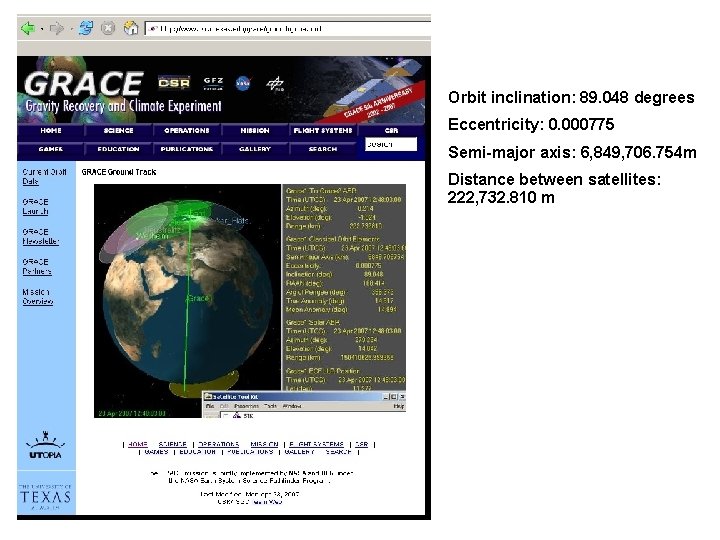The width and height of the screenshot is (720, 540).
Task: Open the OPERATIONS navigation tab
Action: (x=186, y=131)
